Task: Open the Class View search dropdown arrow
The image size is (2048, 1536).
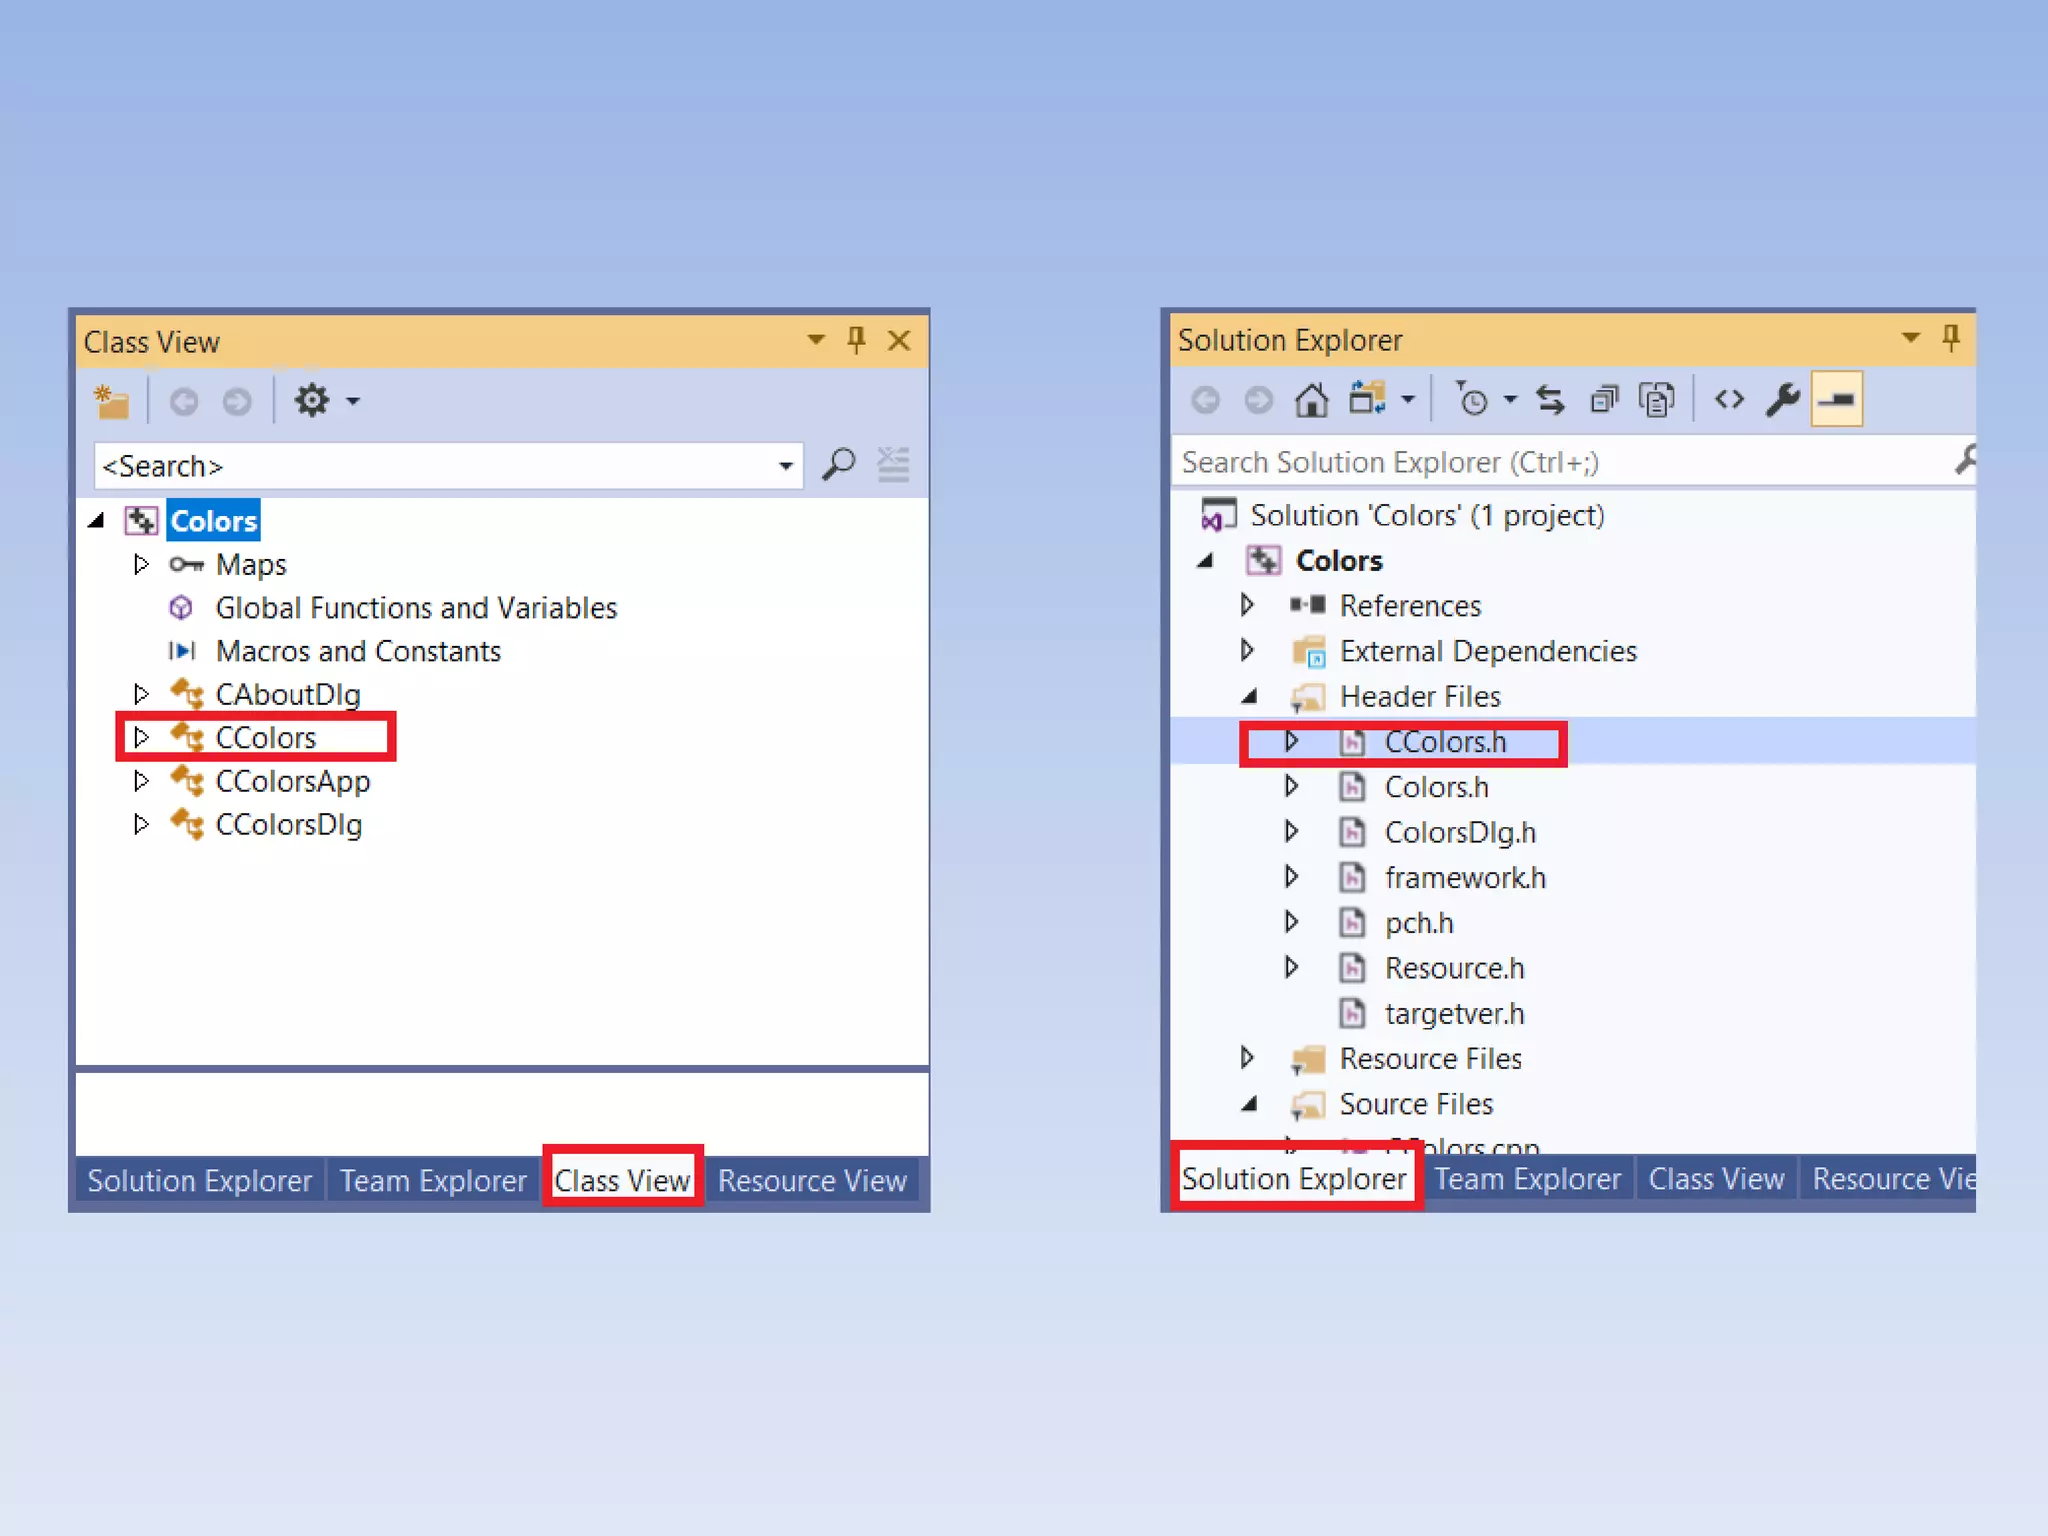Action: point(786,466)
